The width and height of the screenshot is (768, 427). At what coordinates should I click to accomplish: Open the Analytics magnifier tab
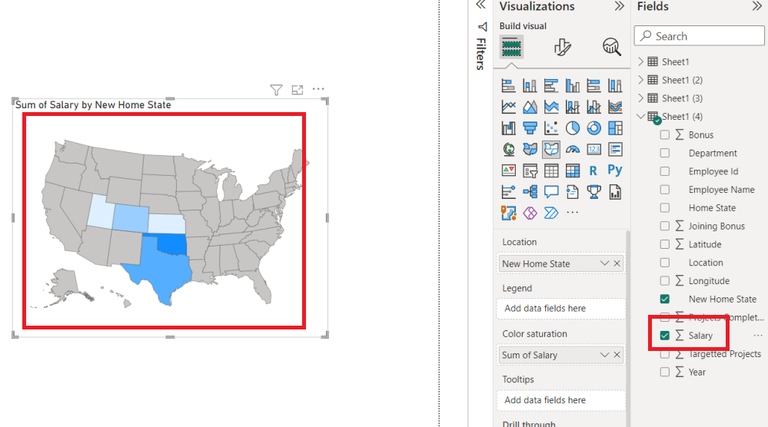(x=611, y=47)
